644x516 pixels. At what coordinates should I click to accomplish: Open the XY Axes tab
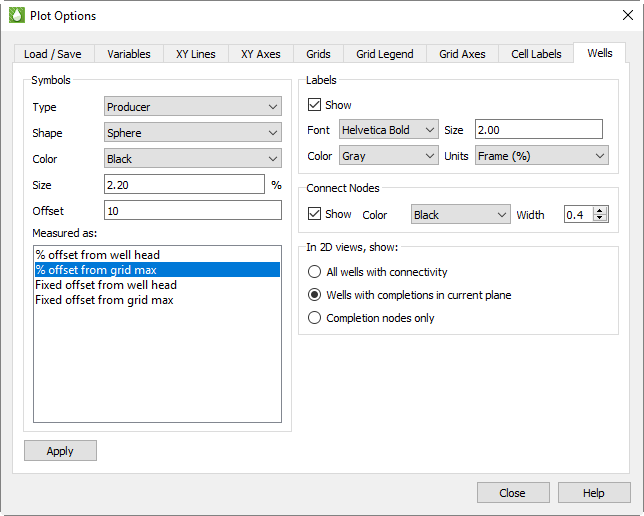(260, 54)
